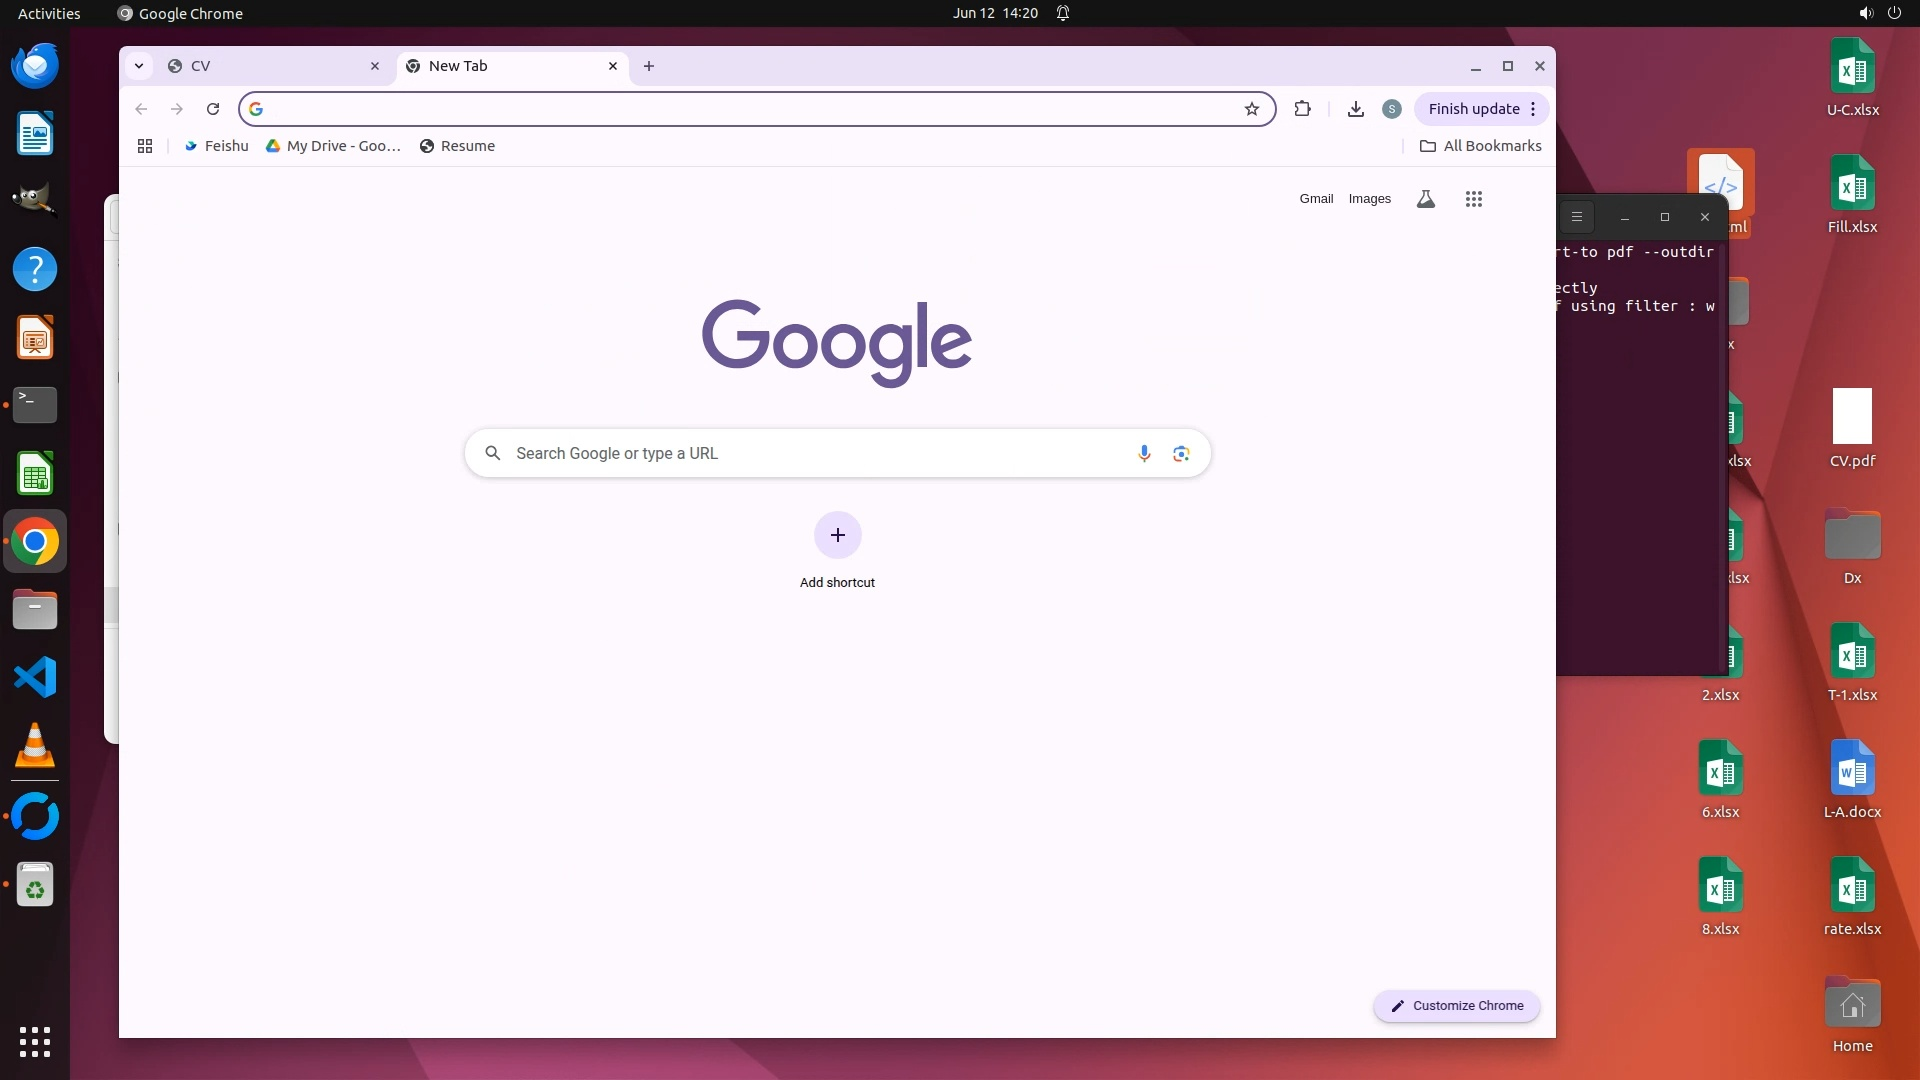This screenshot has width=1920, height=1080.
Task: Click the voice search microphone icon
Action: coord(1144,453)
